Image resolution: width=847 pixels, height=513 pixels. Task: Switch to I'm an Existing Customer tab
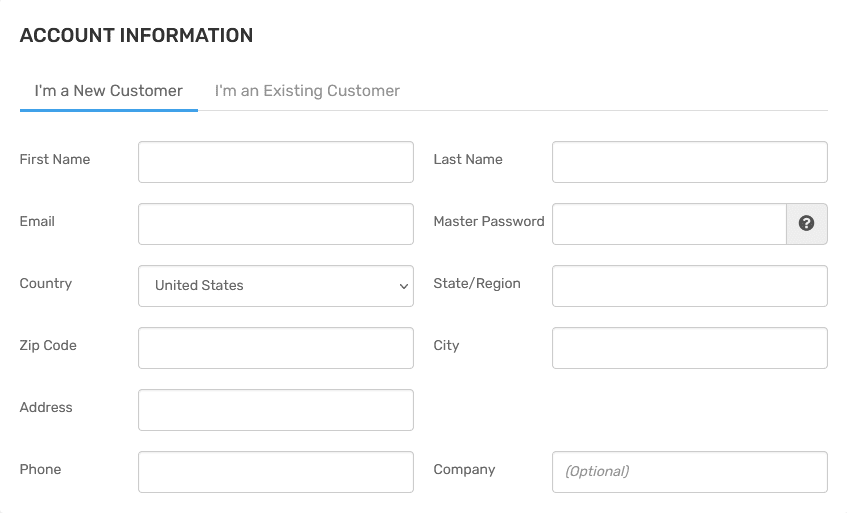pos(307,91)
